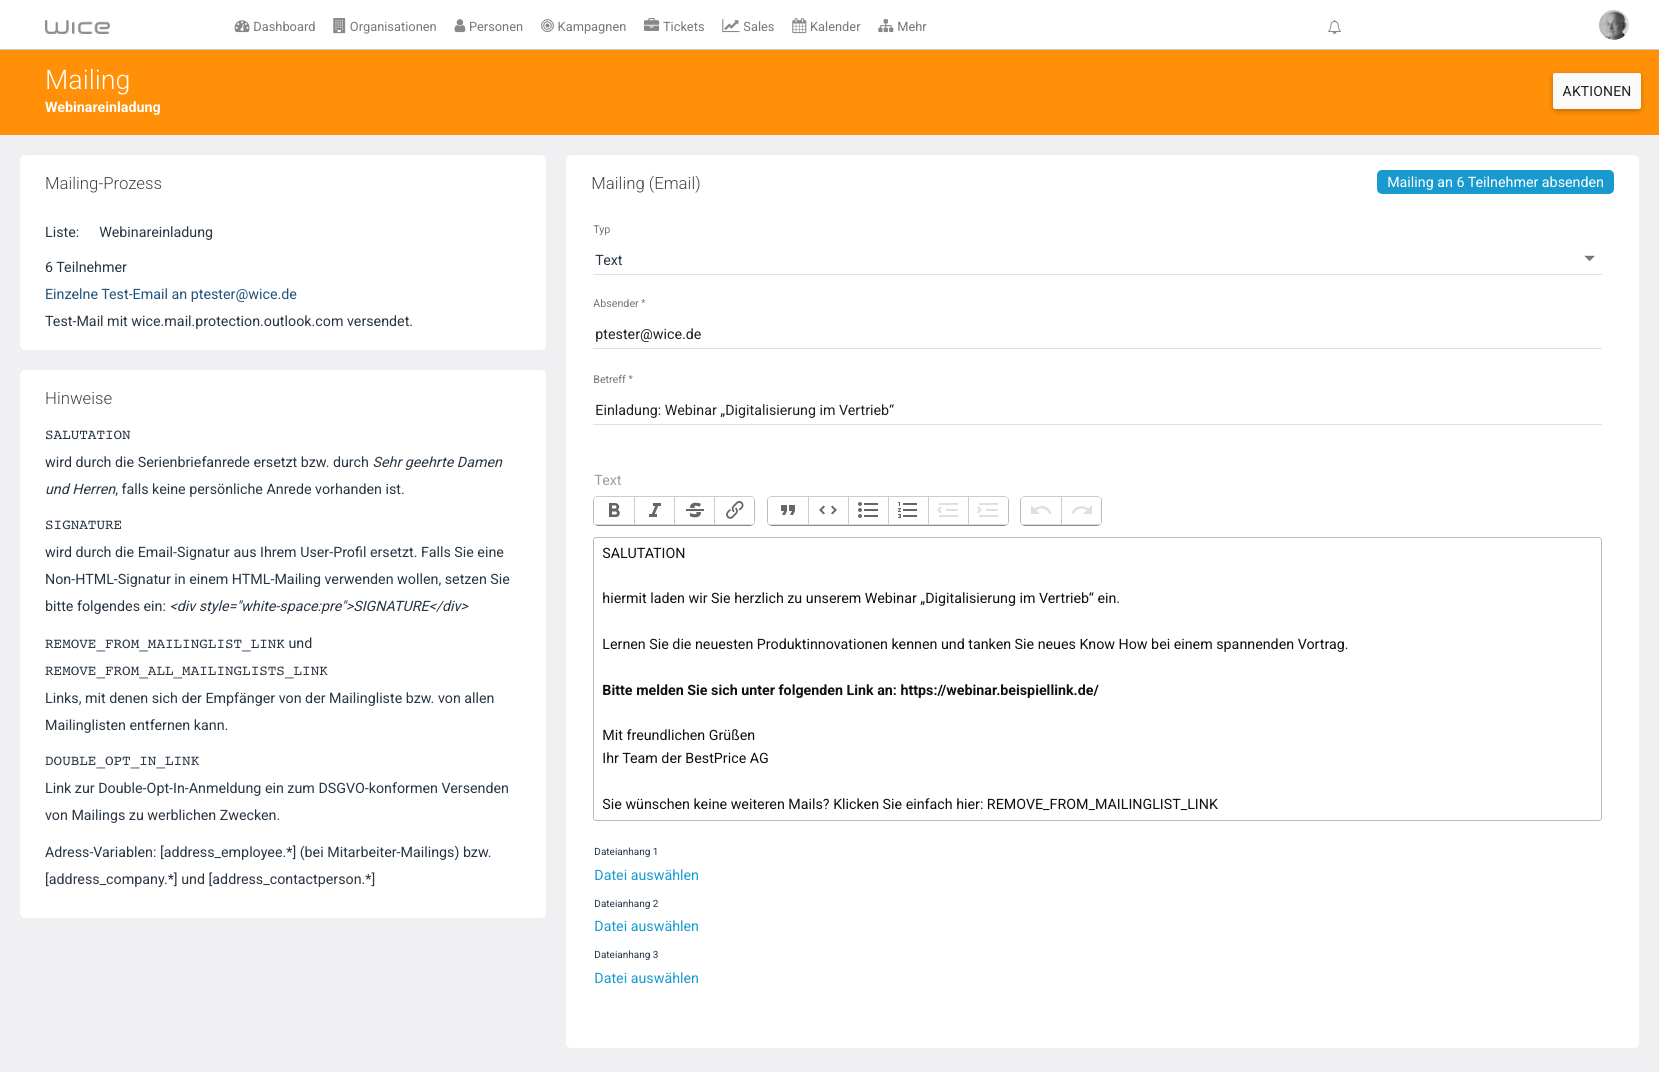Click the Dashboard gauge icon
Viewport: 1659px width, 1072px height.
[242, 26]
